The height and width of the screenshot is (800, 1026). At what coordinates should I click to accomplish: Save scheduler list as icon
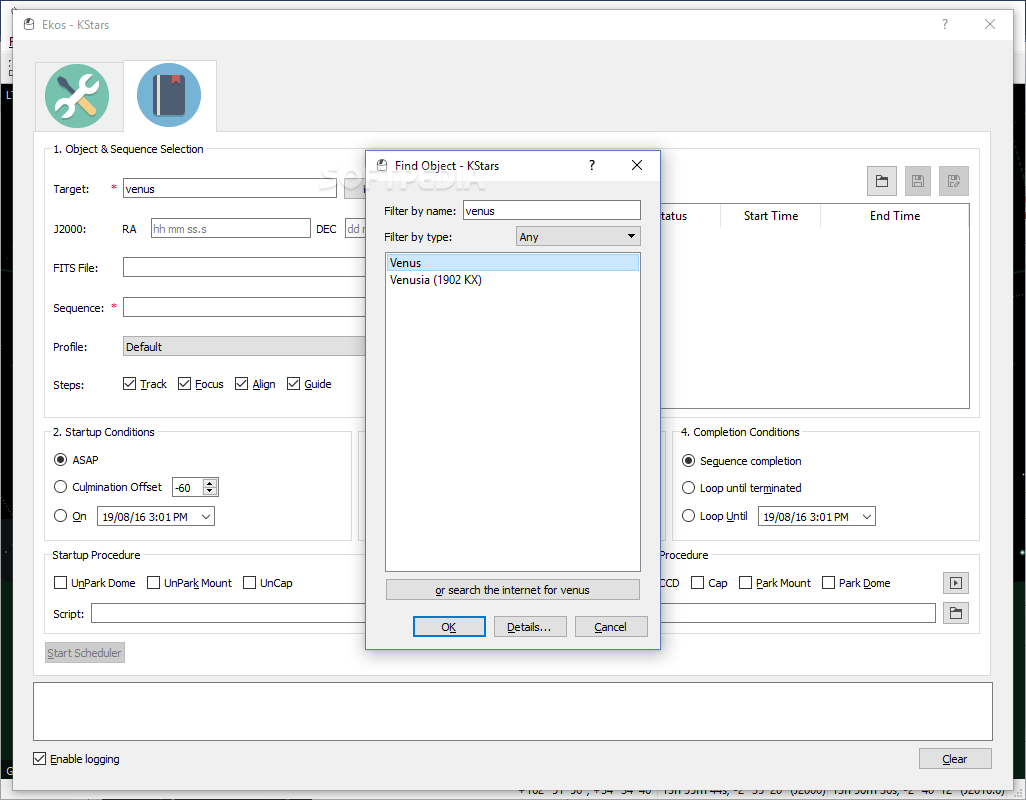tap(953, 181)
